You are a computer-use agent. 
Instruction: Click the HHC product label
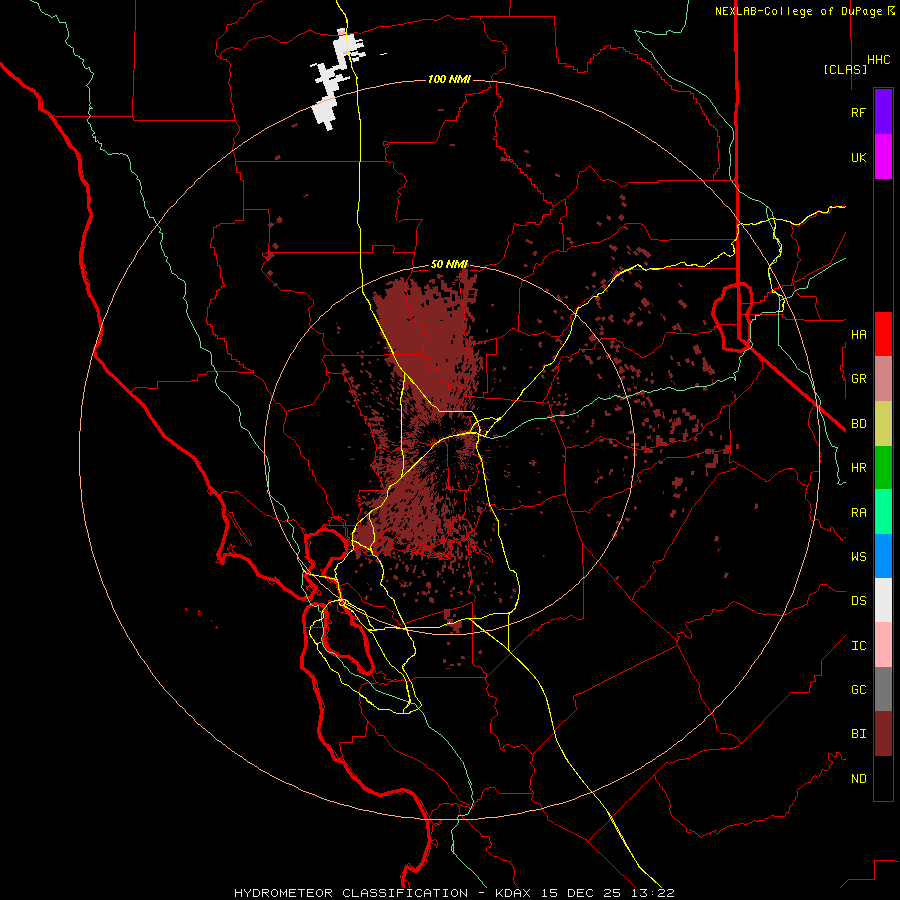click(x=878, y=60)
